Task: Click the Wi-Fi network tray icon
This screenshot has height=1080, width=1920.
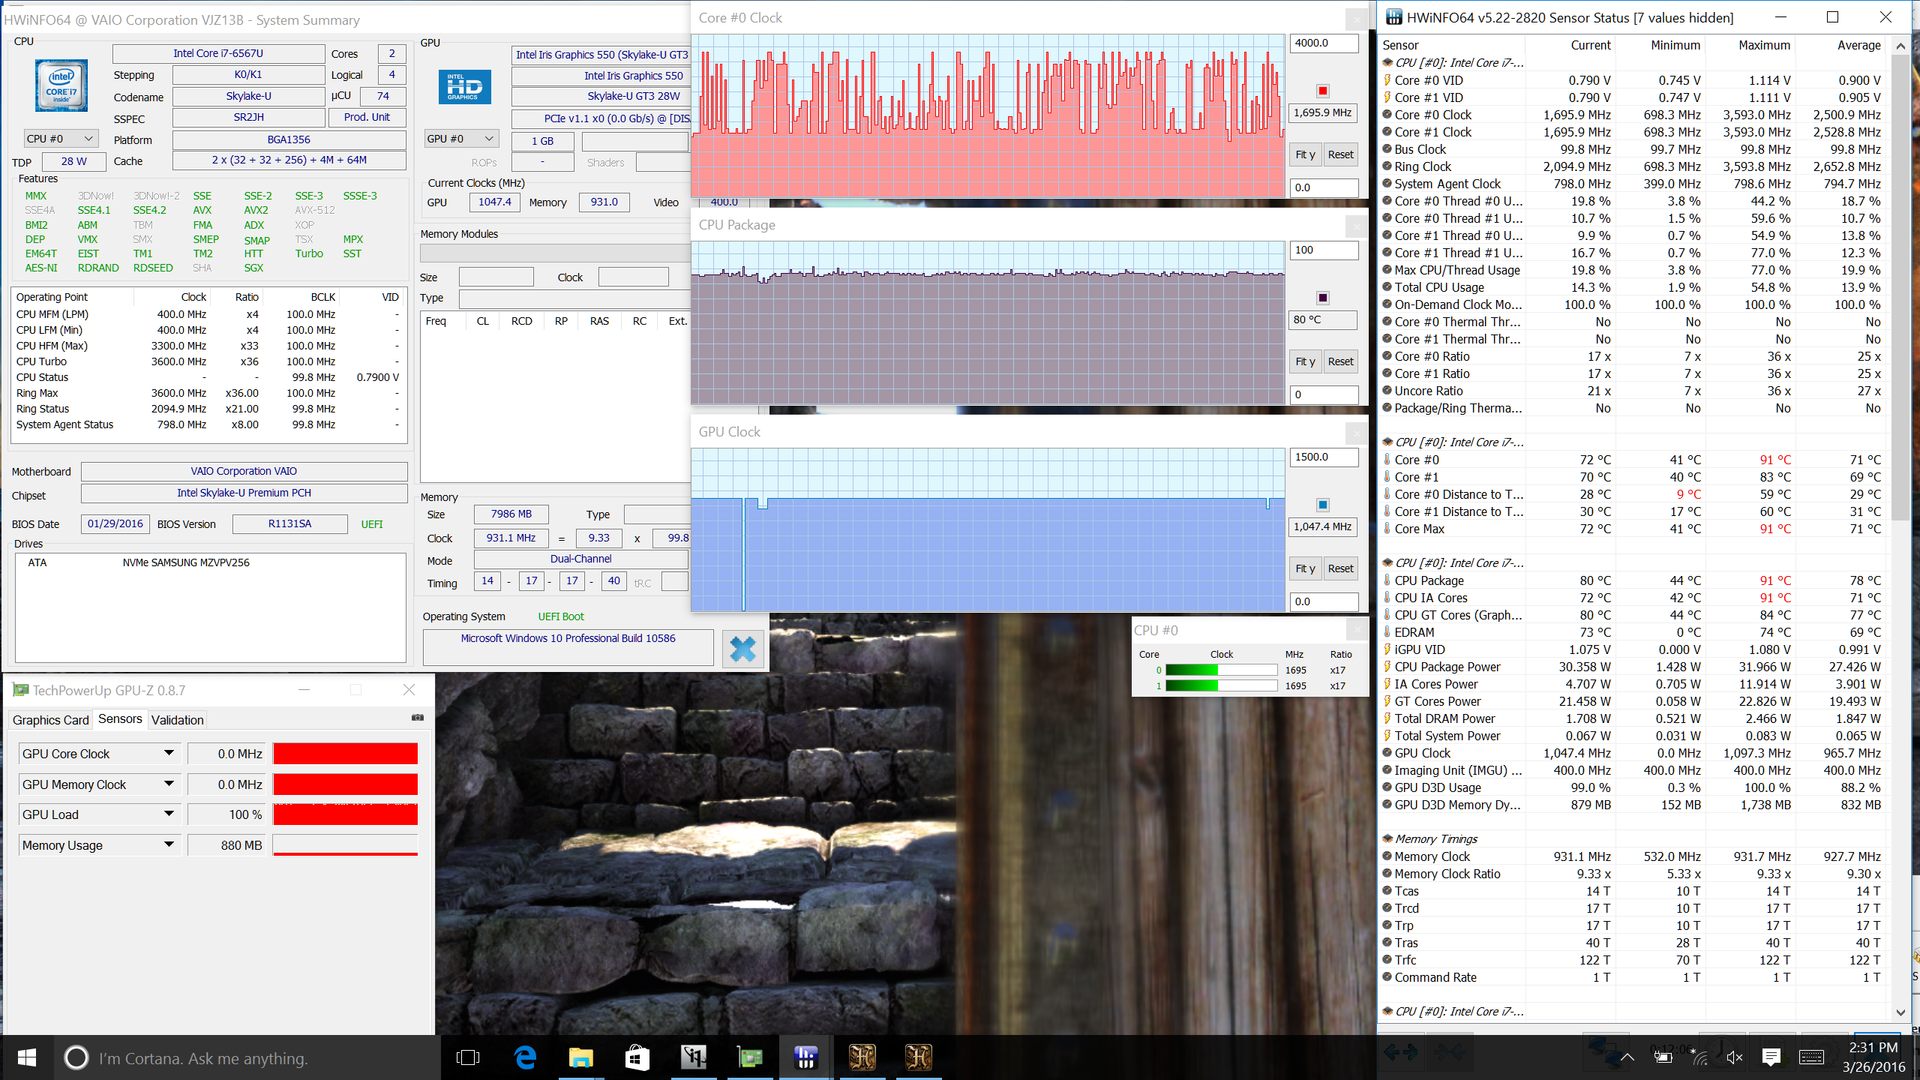Action: (1699, 1057)
